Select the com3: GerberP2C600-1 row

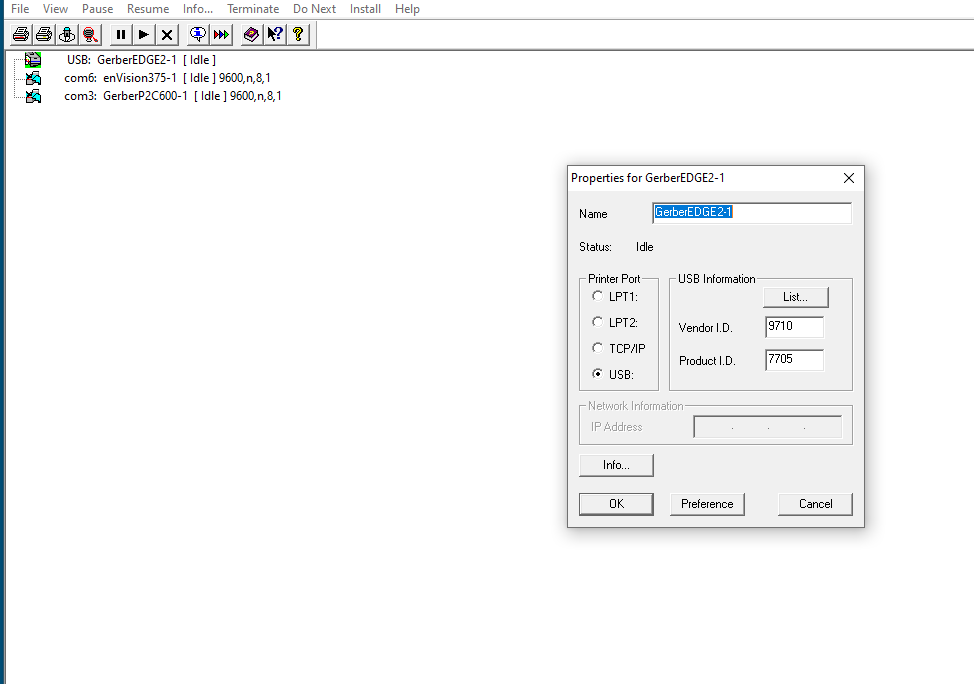(x=173, y=96)
